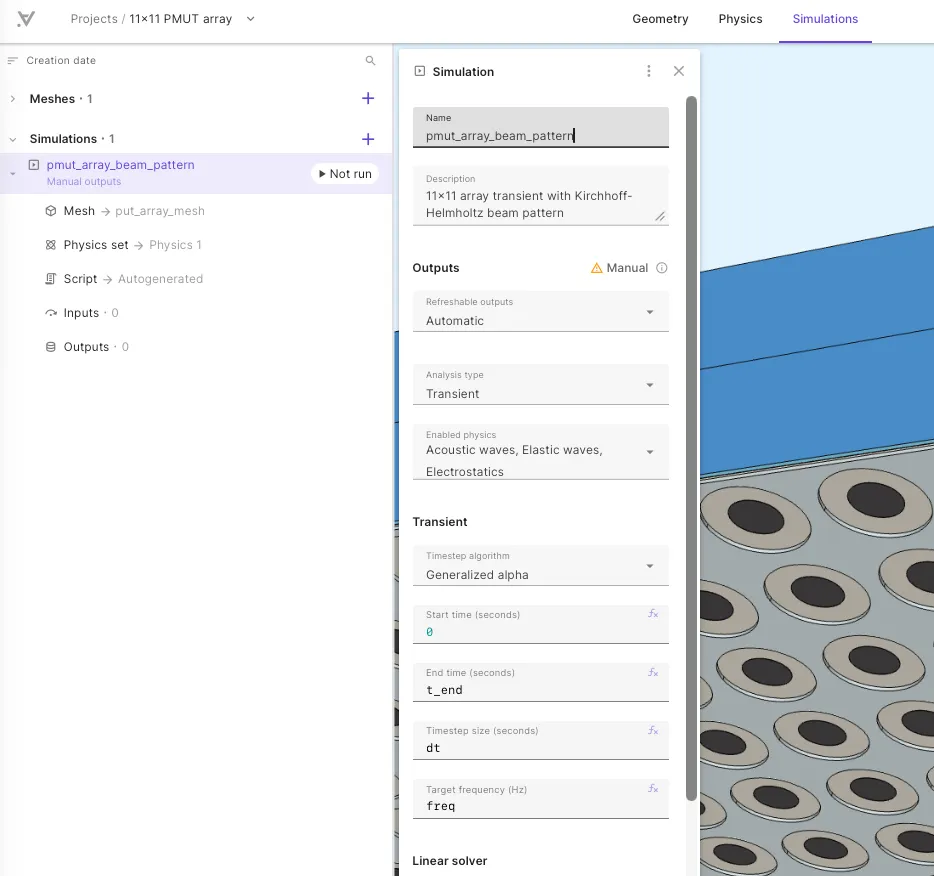Click the Manual outputs warning icon
Viewport: 934px width, 876px height.
(x=596, y=268)
